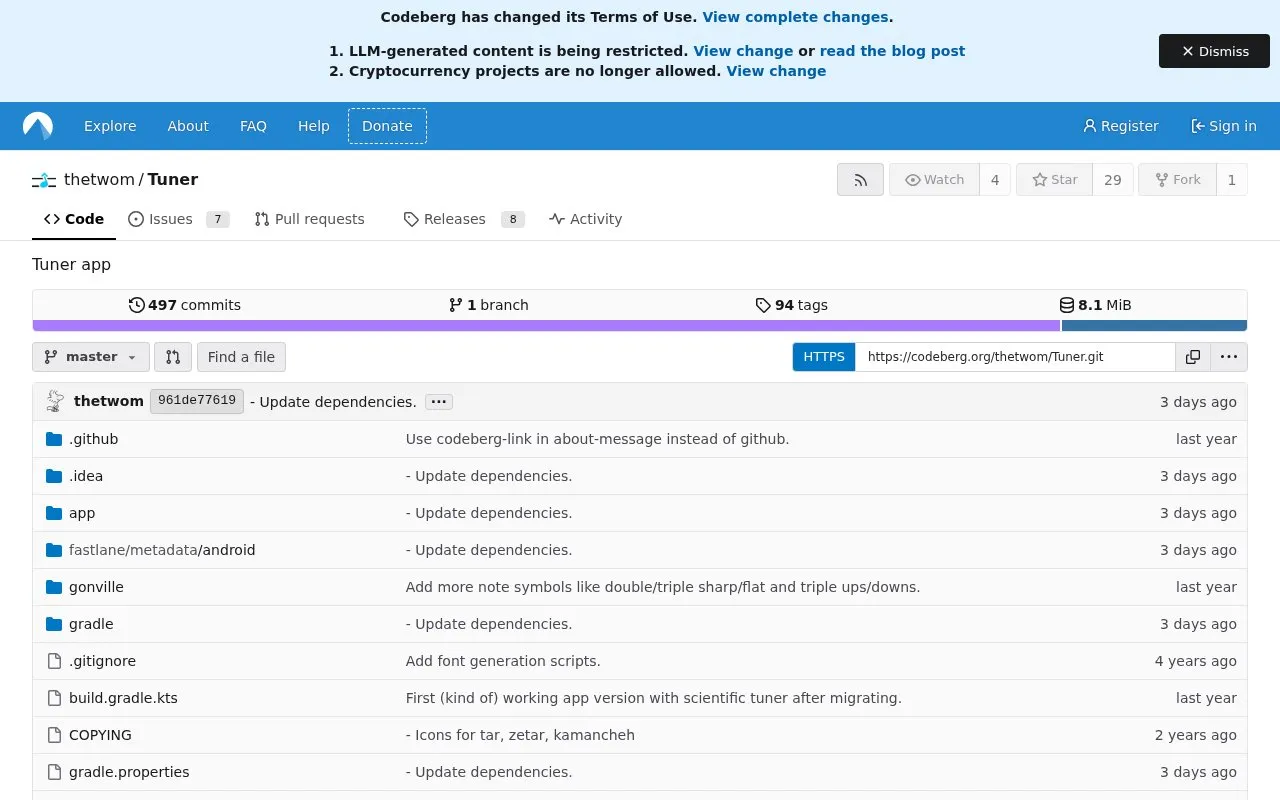Open the master branch dropdown
Image resolution: width=1280 pixels, height=800 pixels.
point(91,357)
